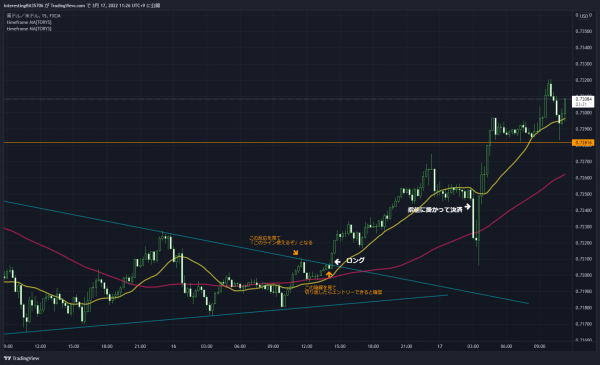Open the USD currency selector on price axis

(584, 16)
